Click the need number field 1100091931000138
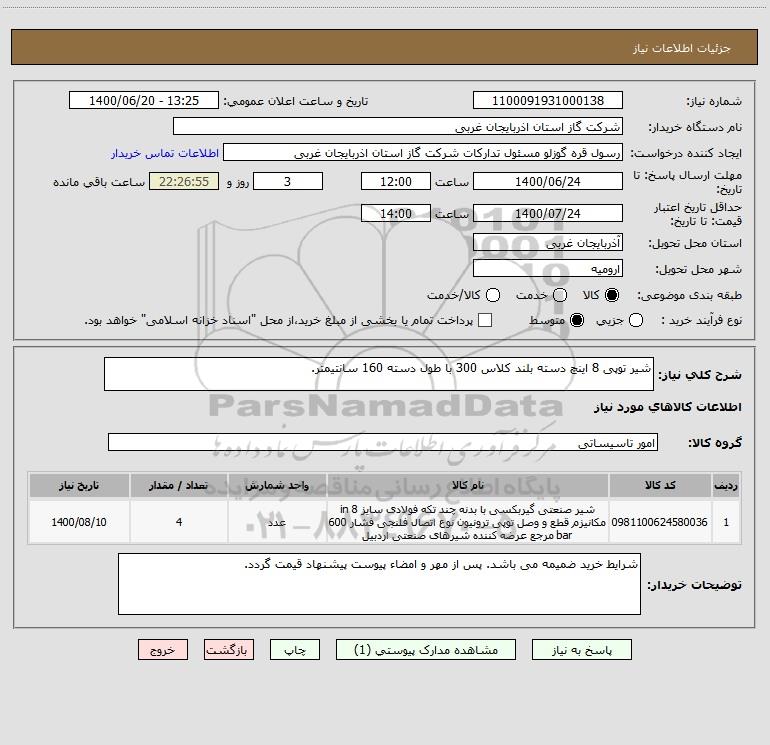The width and height of the screenshot is (770, 745). coord(548,101)
